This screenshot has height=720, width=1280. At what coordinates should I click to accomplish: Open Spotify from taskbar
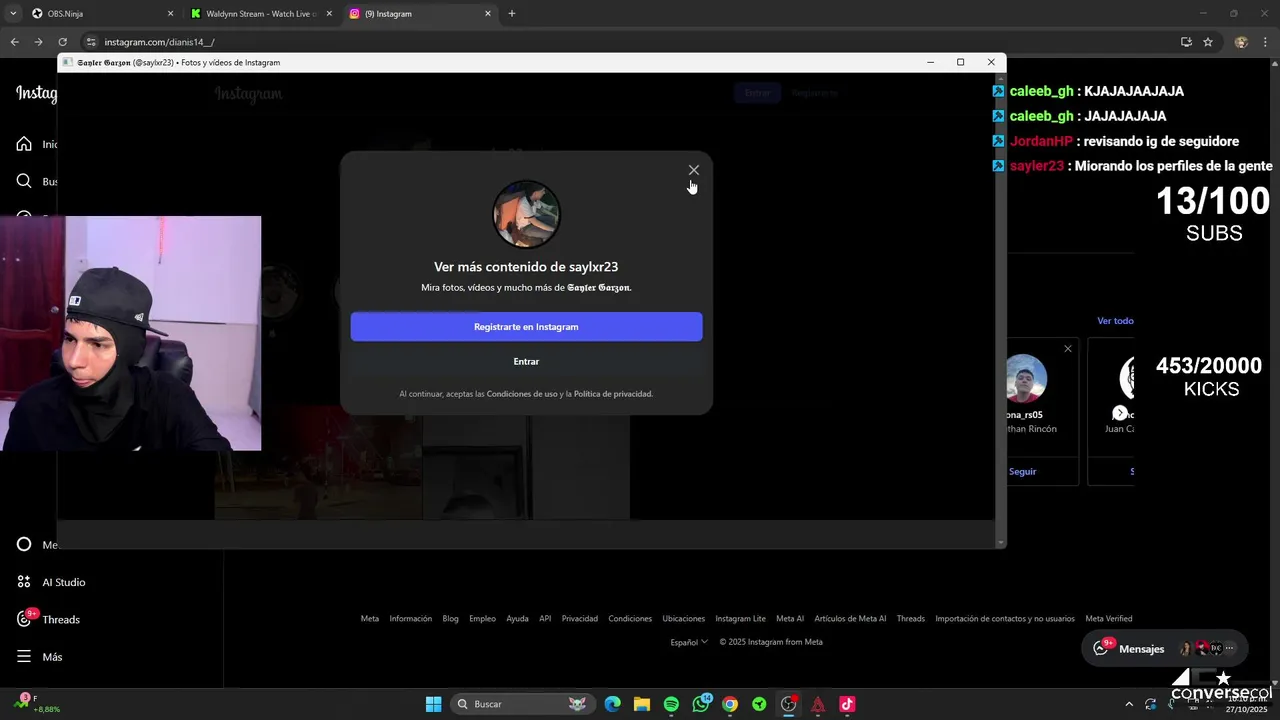tap(671, 704)
